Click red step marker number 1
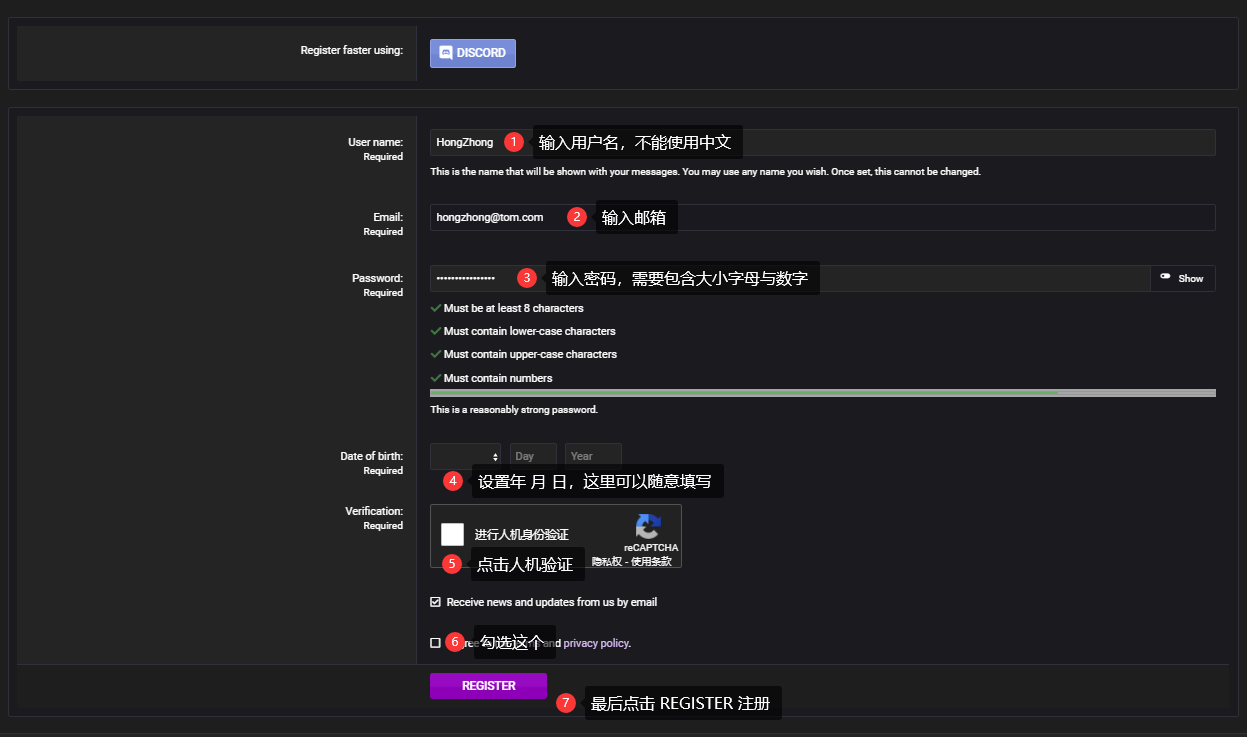 coord(514,142)
